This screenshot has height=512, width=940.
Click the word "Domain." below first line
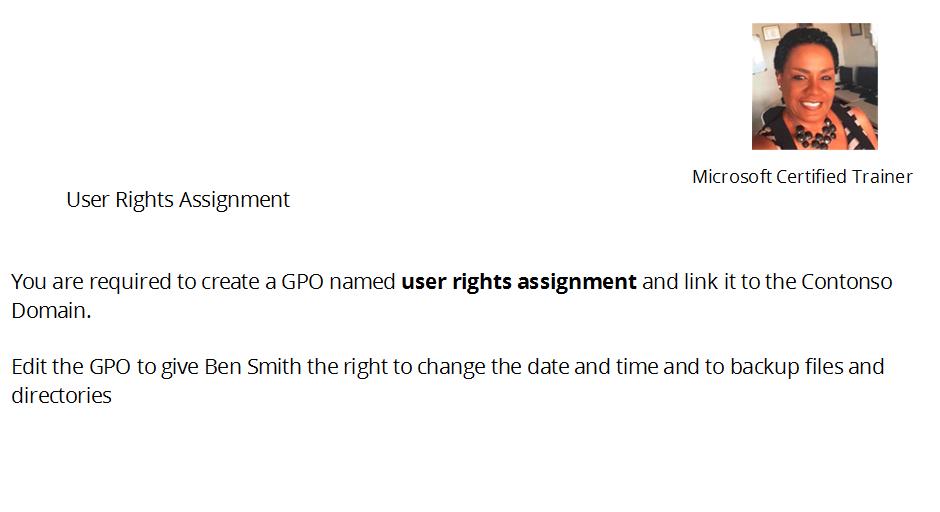point(51,311)
